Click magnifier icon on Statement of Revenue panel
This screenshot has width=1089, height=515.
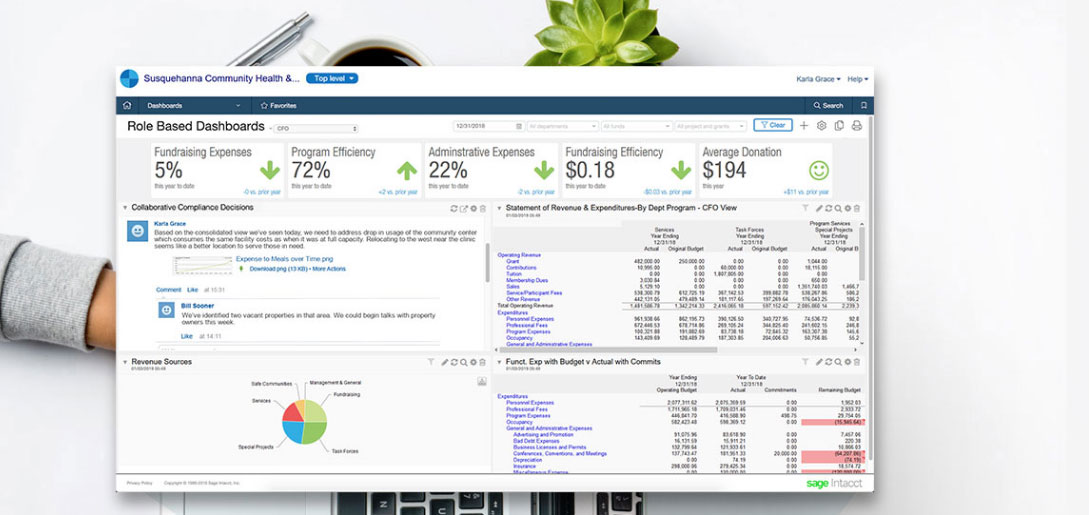[838, 208]
